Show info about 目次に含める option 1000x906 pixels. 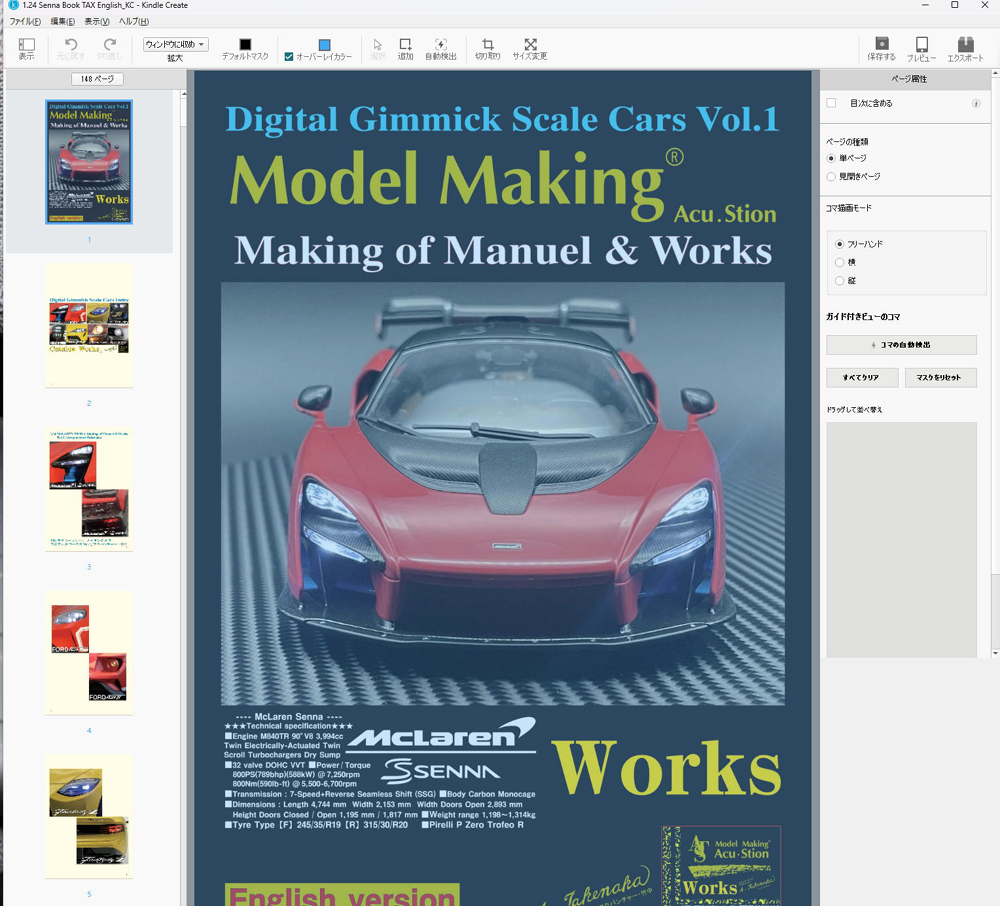pos(976,103)
